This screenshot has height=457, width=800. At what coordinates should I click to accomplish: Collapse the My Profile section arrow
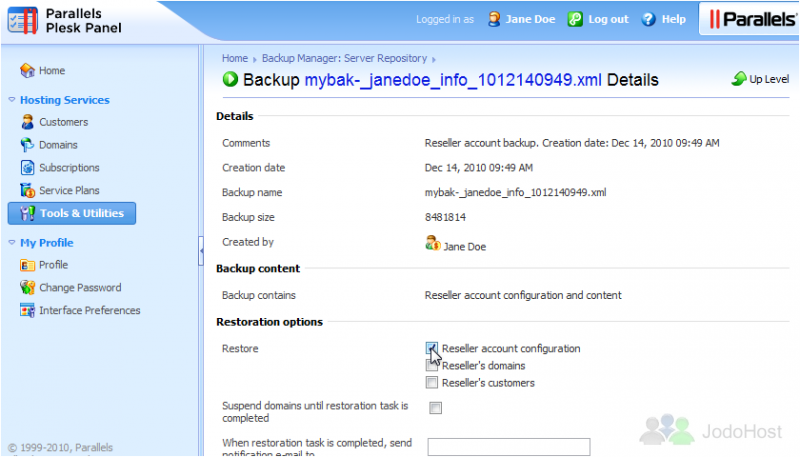pos(12,243)
